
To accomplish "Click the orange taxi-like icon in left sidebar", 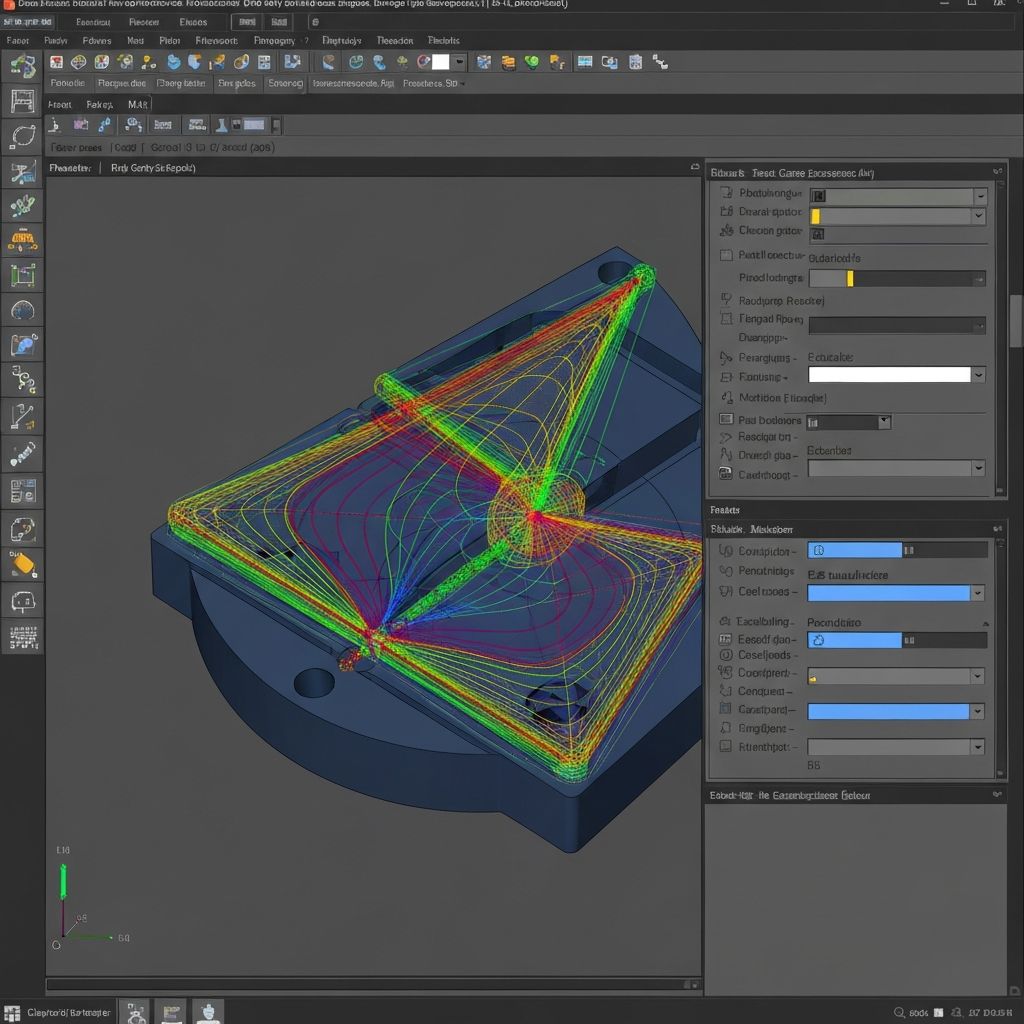I will pyautogui.click(x=22, y=240).
